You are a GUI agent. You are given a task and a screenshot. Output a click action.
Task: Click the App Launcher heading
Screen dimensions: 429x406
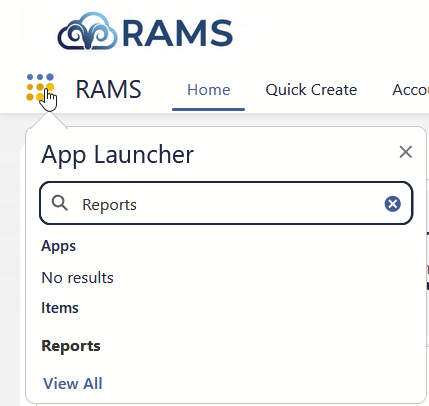[x=117, y=155]
